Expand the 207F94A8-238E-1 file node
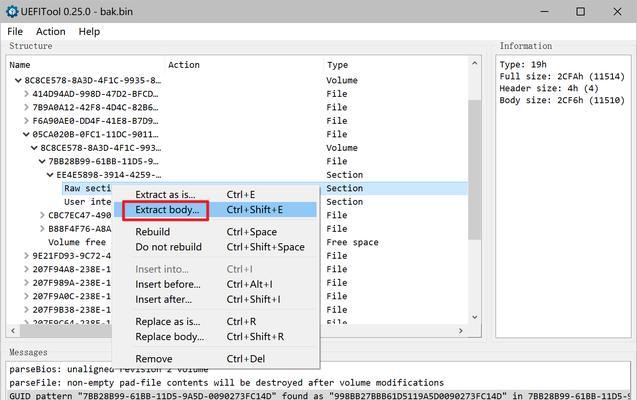The width and height of the screenshot is (637, 400). (26, 269)
